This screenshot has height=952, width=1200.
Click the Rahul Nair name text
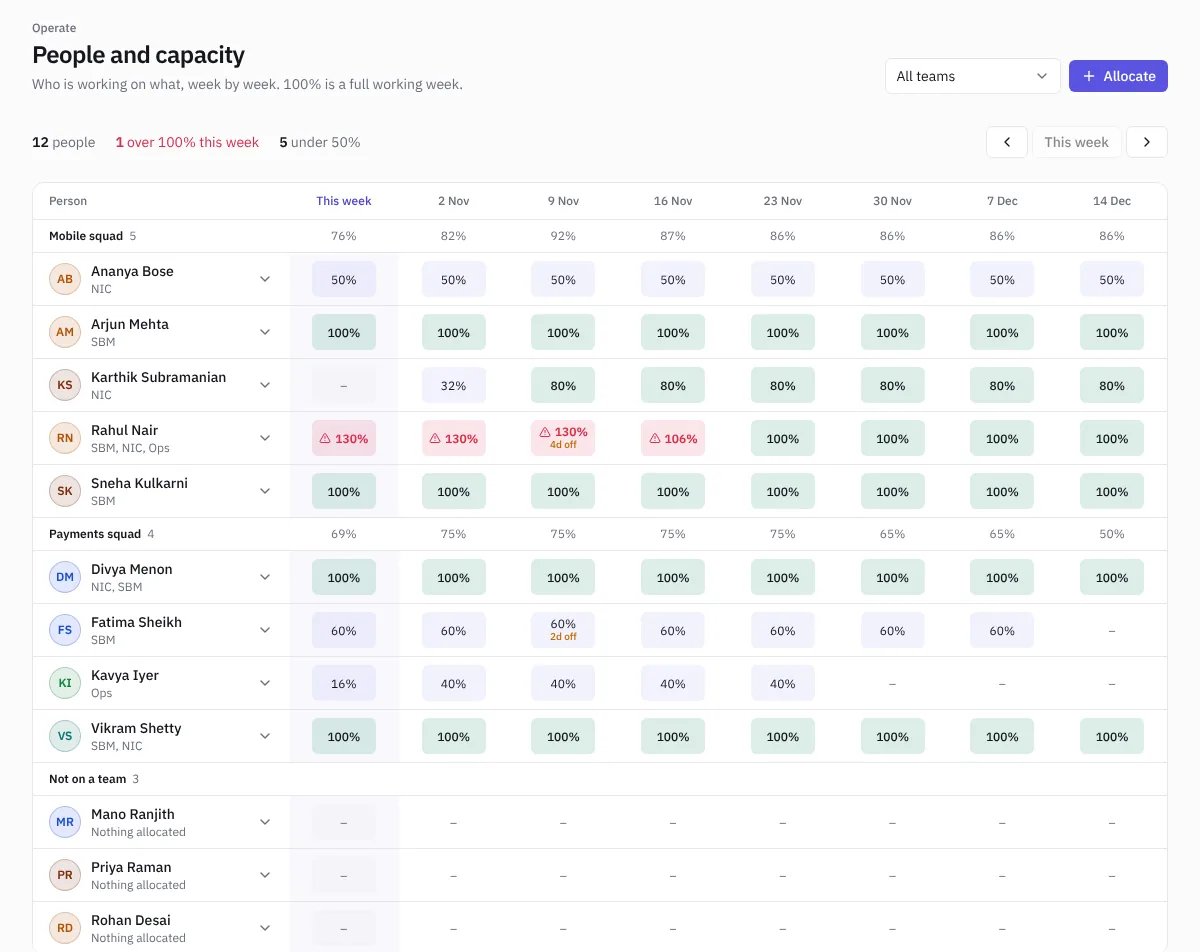click(125, 430)
